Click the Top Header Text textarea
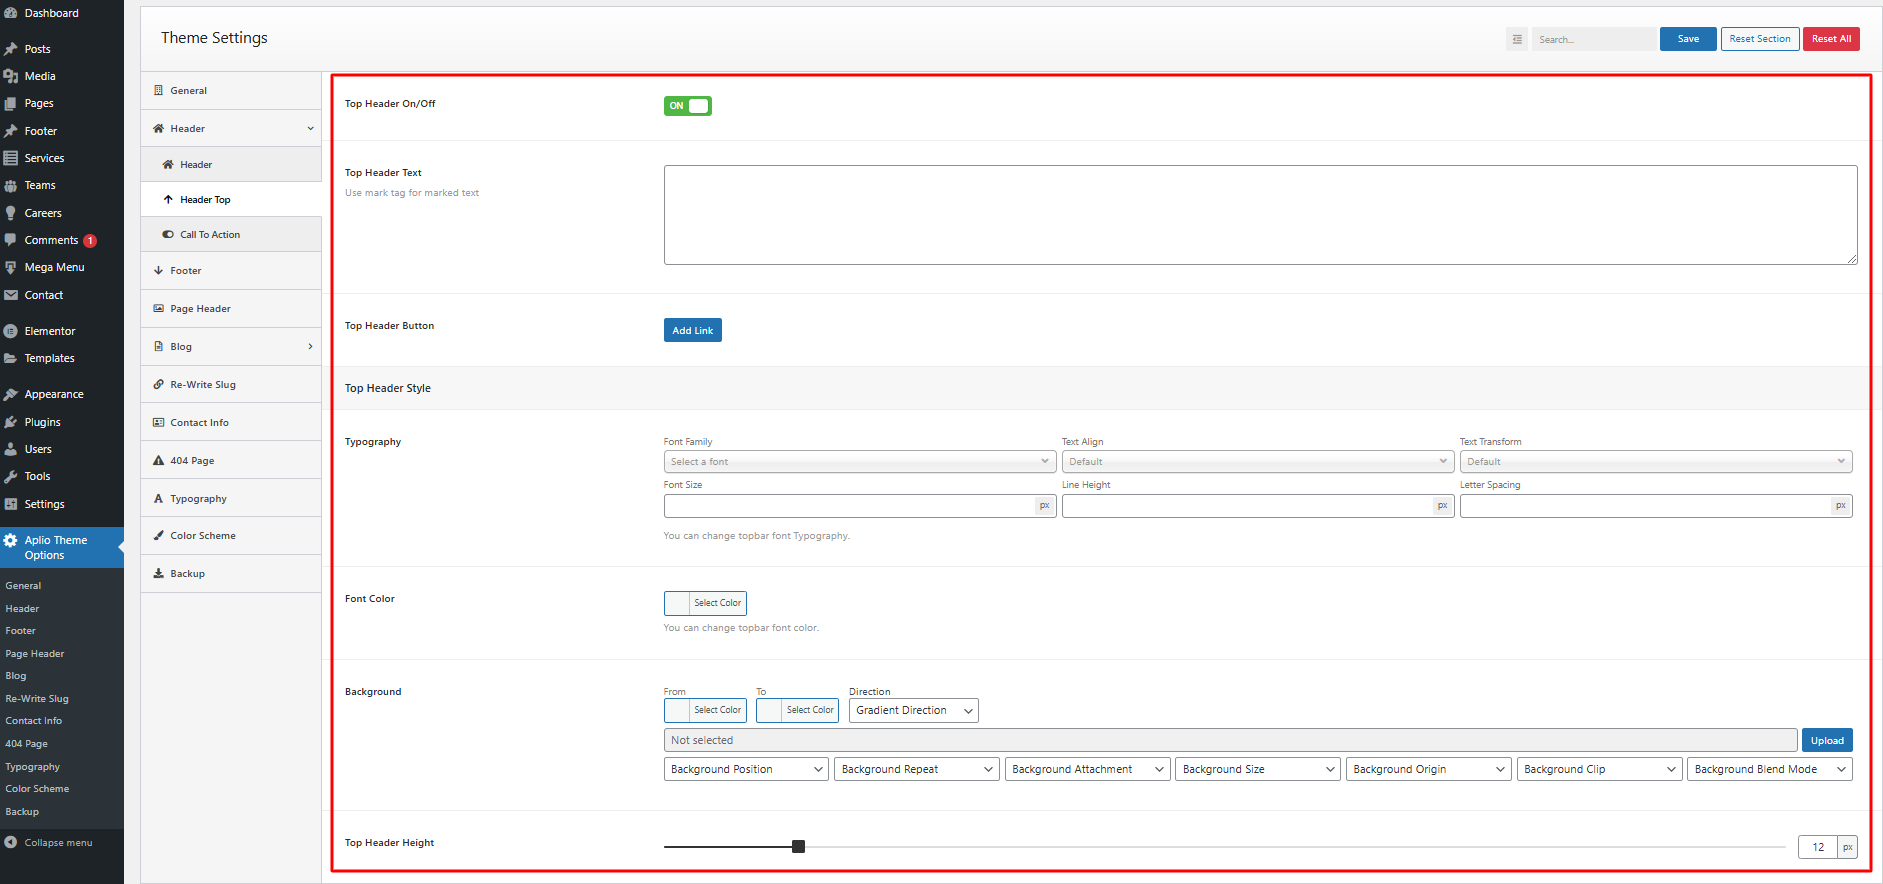Image resolution: width=1883 pixels, height=884 pixels. [x=1260, y=215]
